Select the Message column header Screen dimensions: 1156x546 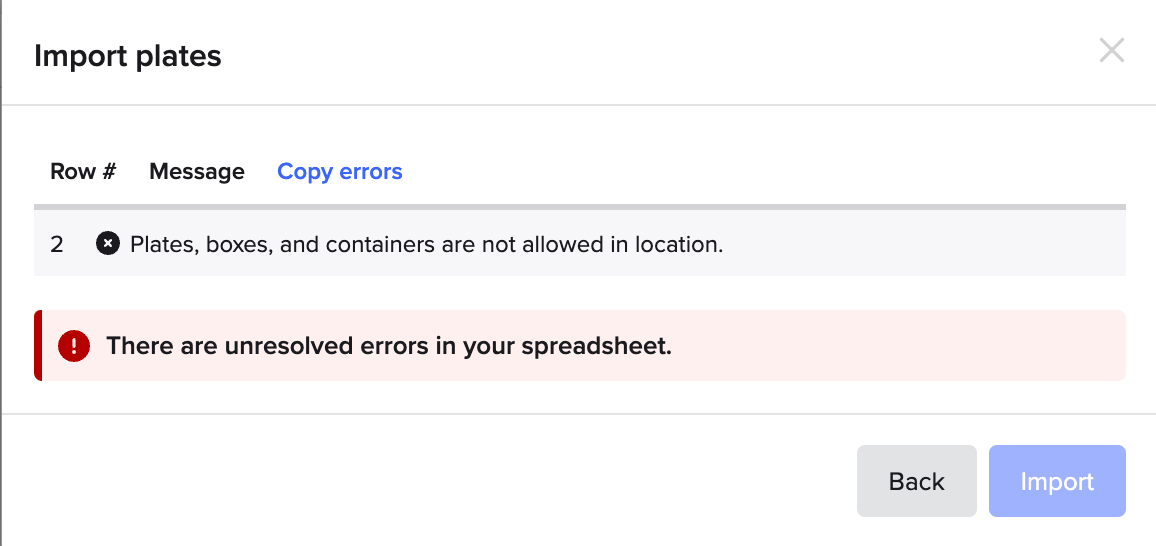click(197, 172)
